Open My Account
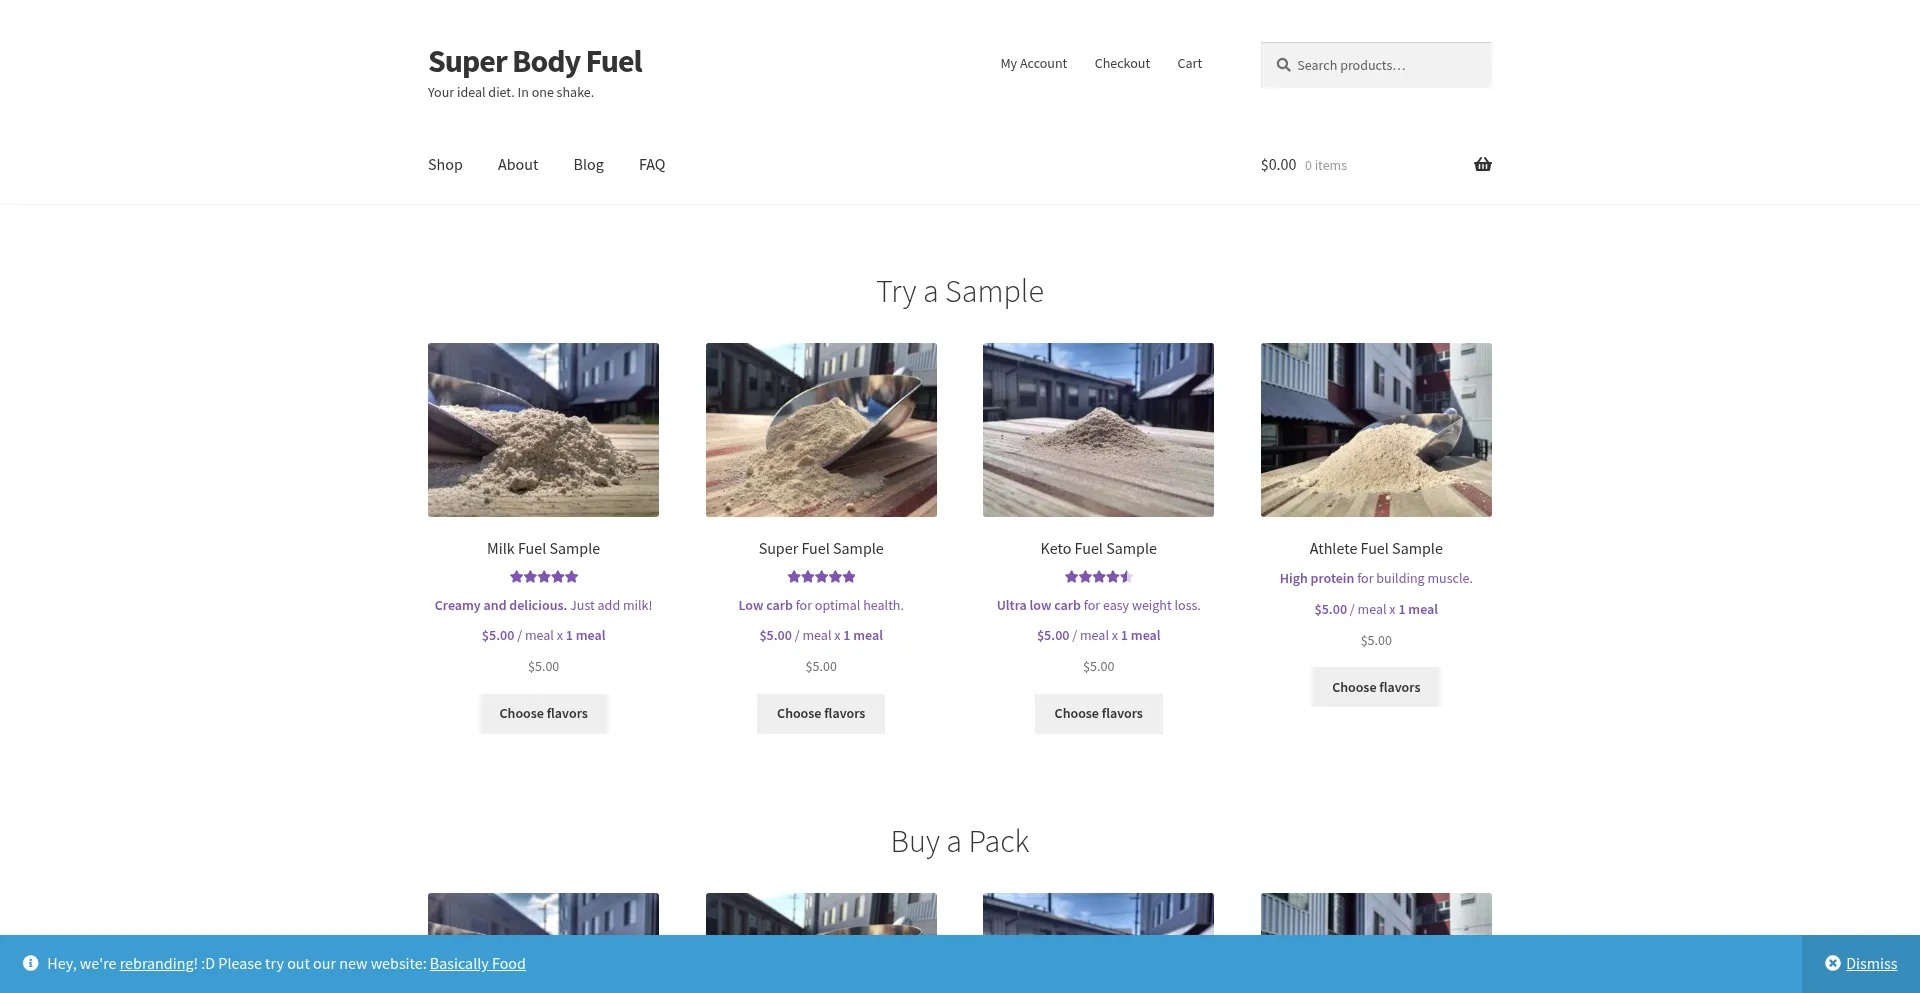The image size is (1920, 993). pyautogui.click(x=1034, y=64)
